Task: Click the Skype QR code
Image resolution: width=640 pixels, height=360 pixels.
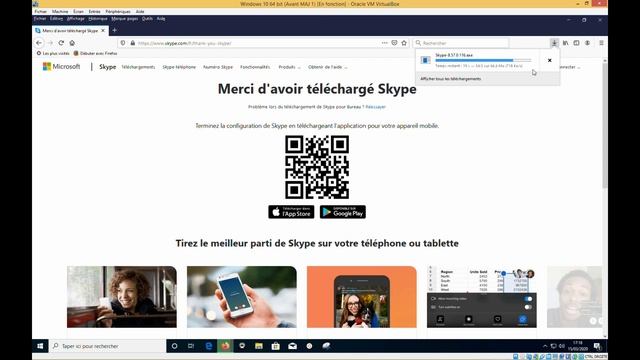Action: (x=317, y=167)
